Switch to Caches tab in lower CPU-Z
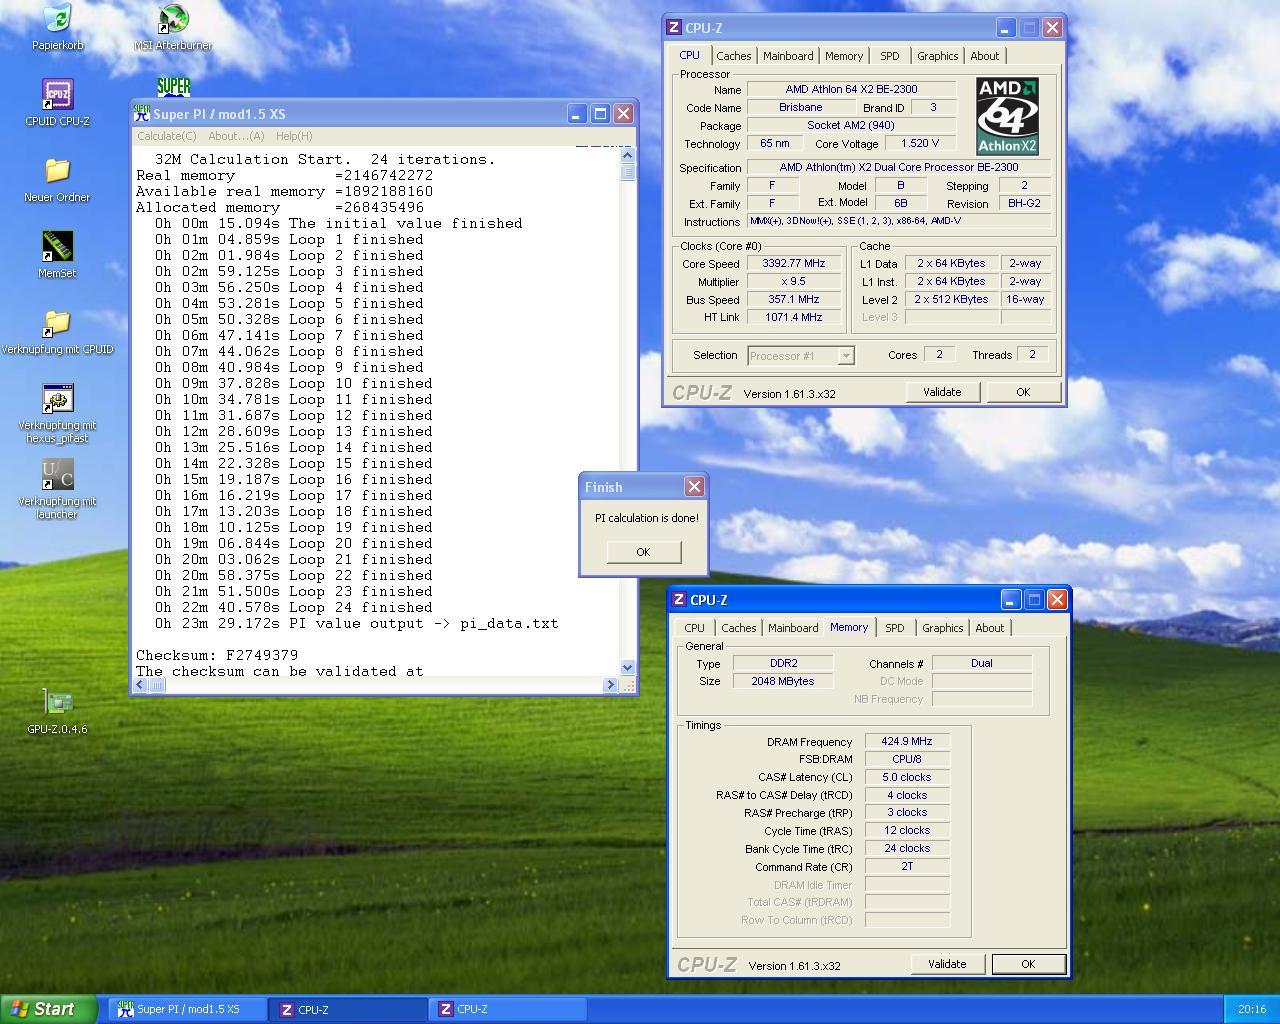Screen dimensions: 1280x1024 point(738,628)
